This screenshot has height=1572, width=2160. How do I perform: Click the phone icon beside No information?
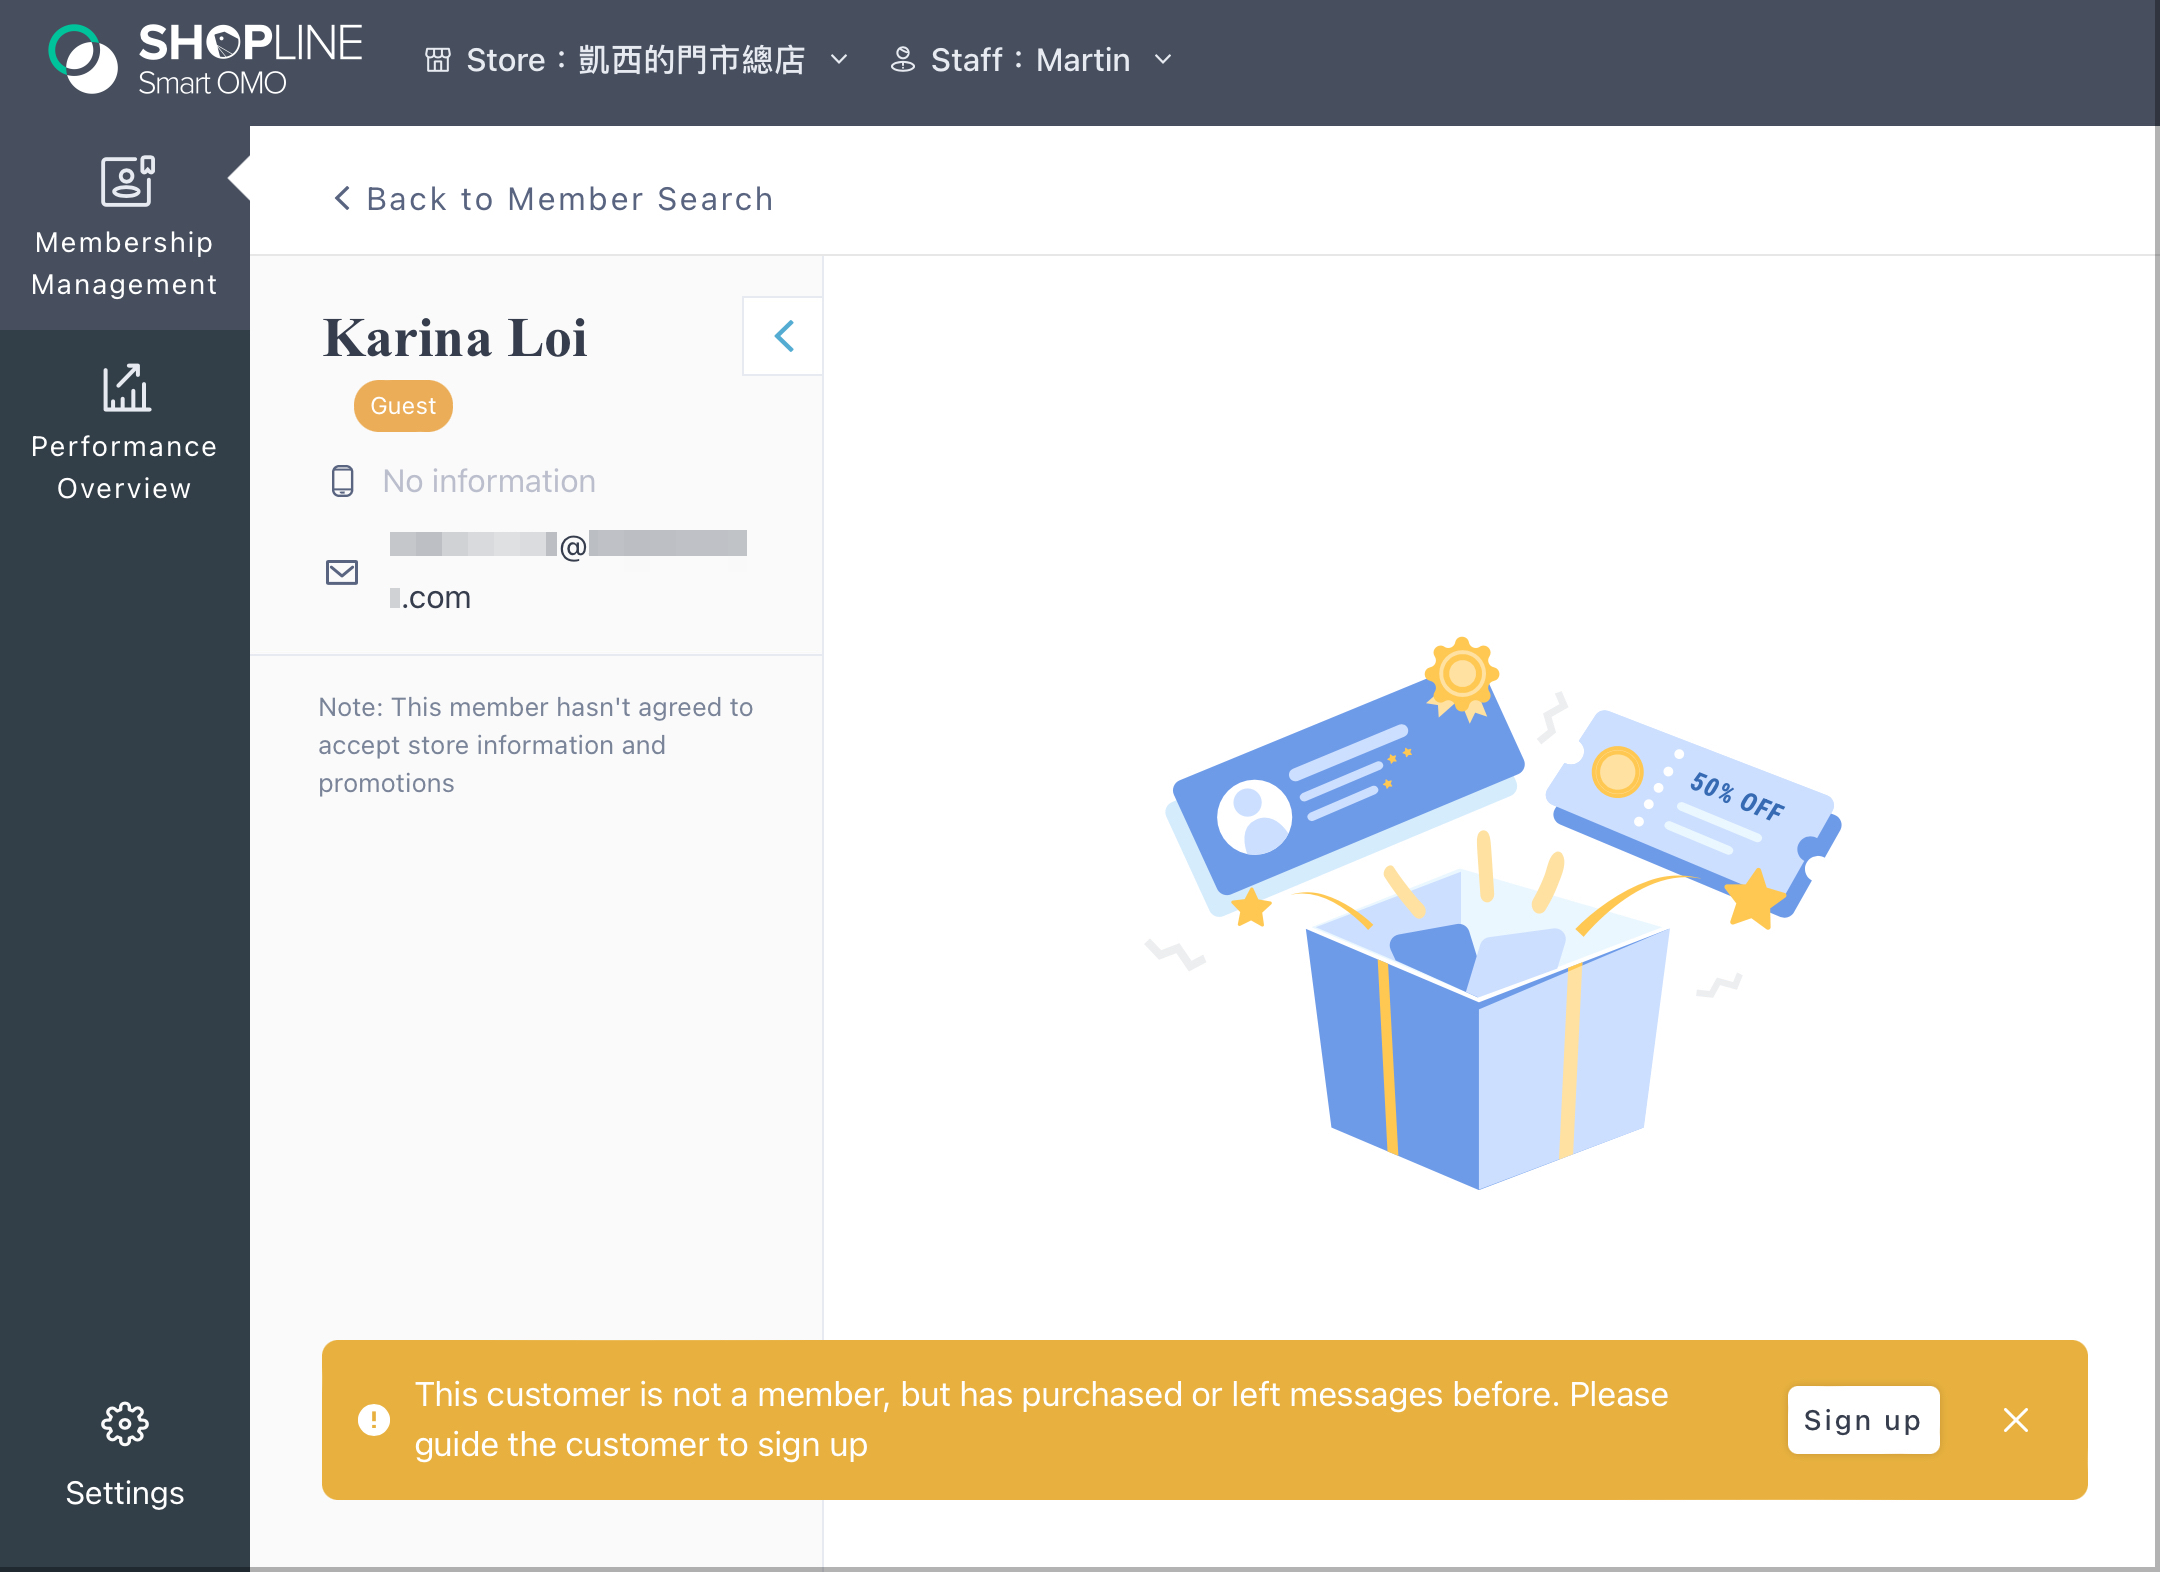342,481
